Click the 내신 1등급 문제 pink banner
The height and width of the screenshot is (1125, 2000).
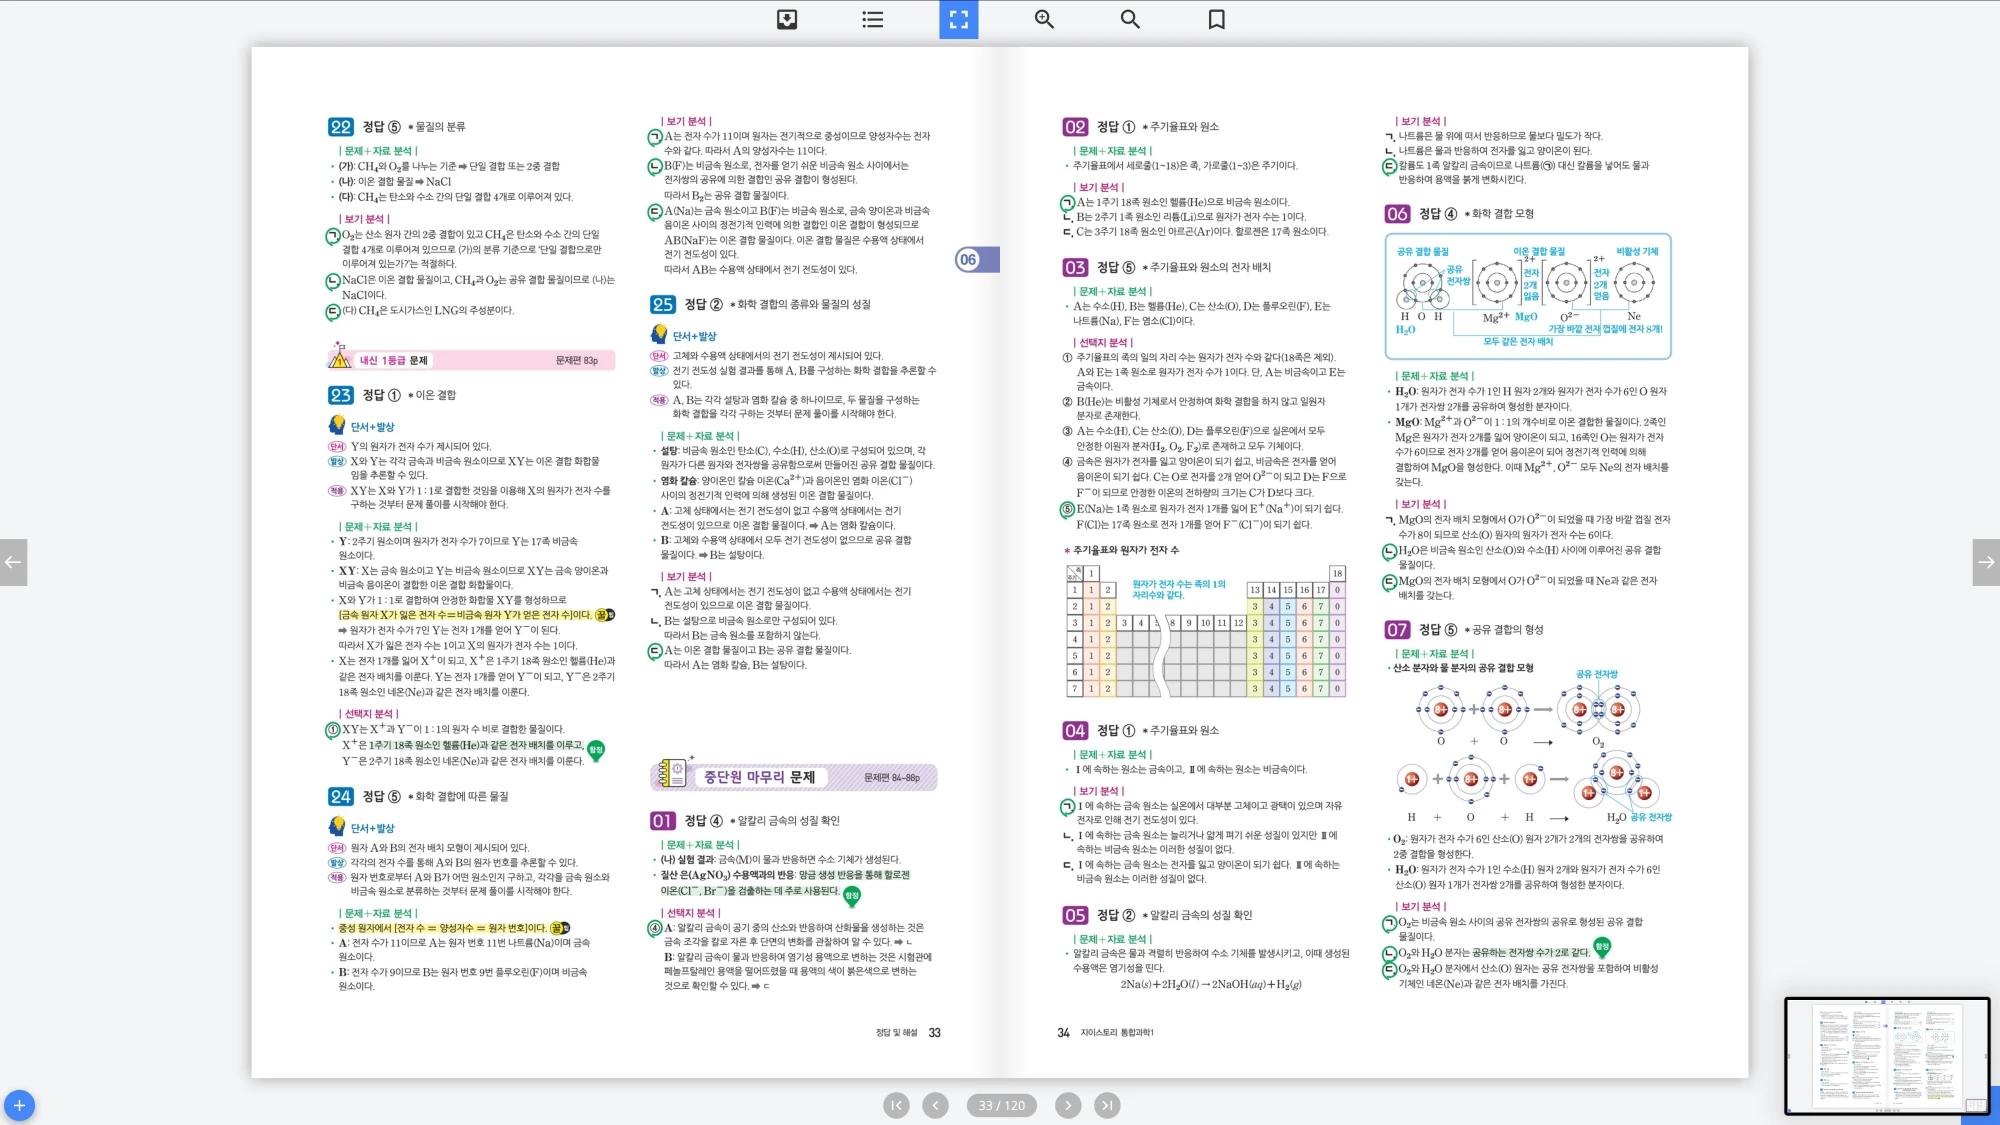(471, 360)
